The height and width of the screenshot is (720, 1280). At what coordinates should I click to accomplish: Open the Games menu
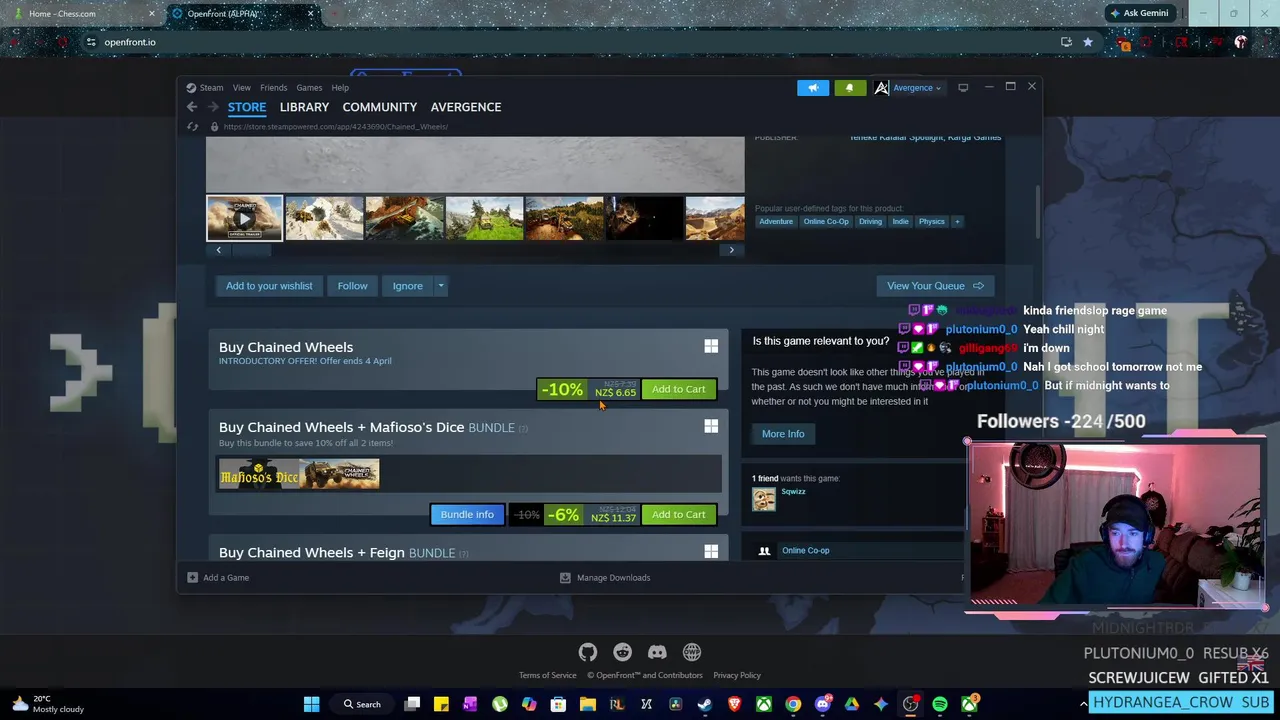[309, 88]
